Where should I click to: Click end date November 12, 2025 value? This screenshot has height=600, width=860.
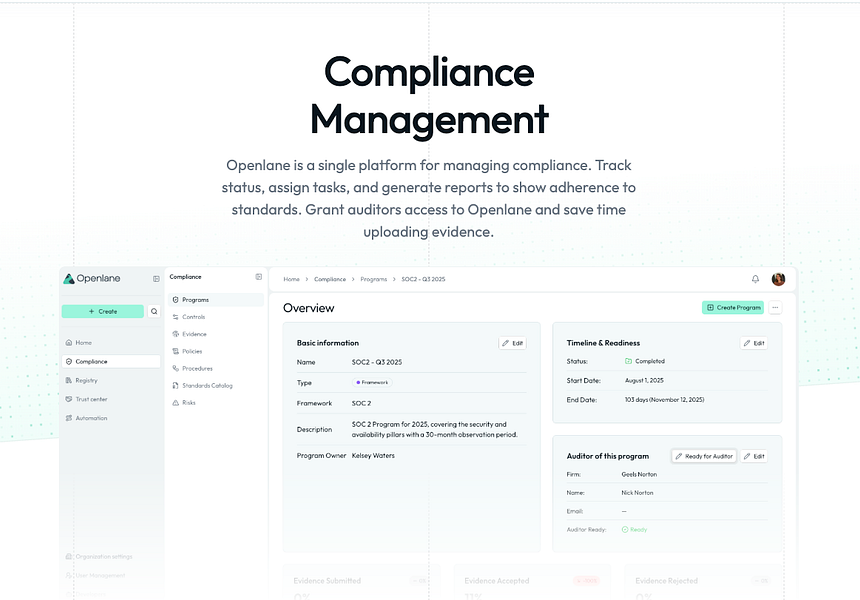(665, 400)
